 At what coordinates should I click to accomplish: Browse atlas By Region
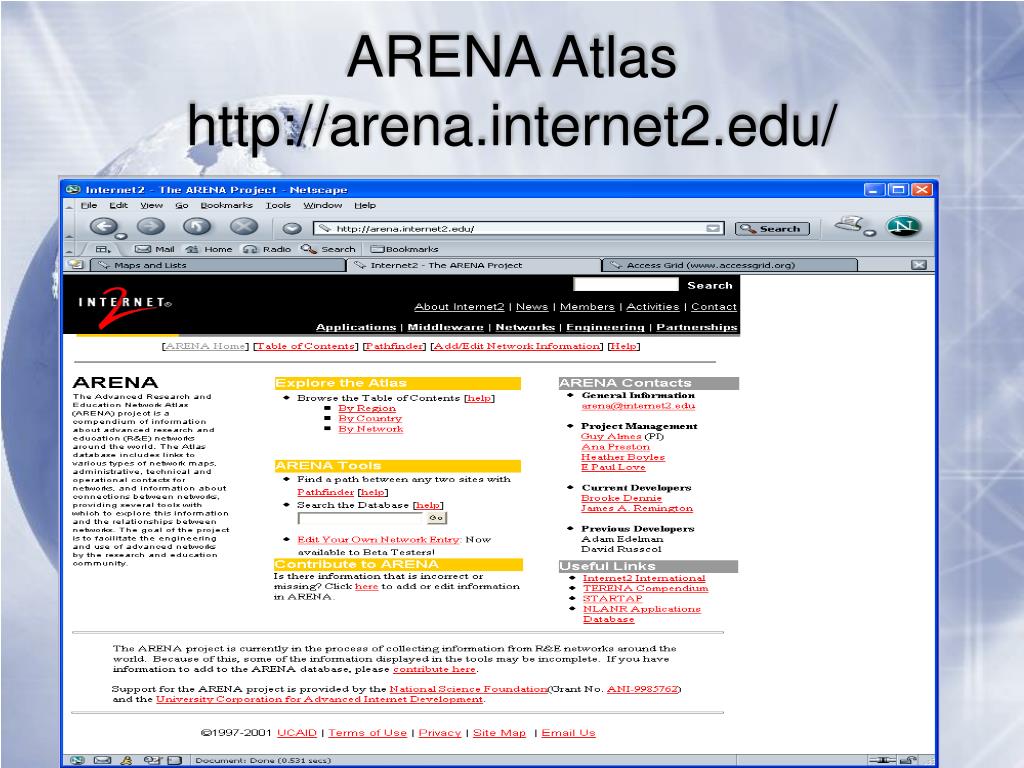coord(367,408)
